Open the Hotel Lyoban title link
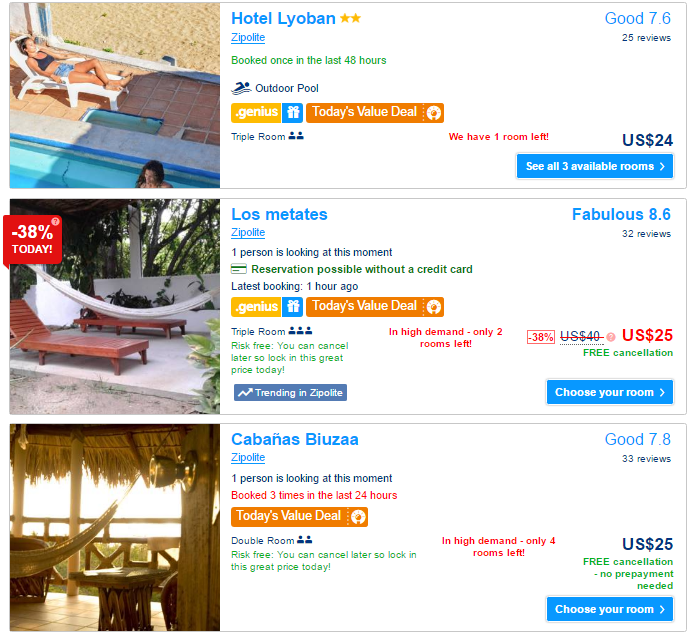The height and width of the screenshot is (634, 691). pyautogui.click(x=283, y=19)
